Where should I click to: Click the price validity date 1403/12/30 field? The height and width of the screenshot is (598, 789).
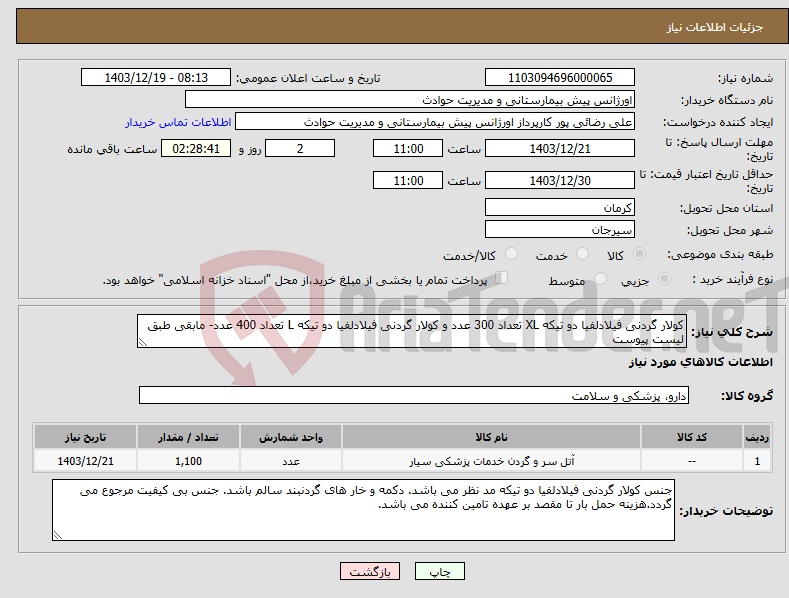pos(560,180)
